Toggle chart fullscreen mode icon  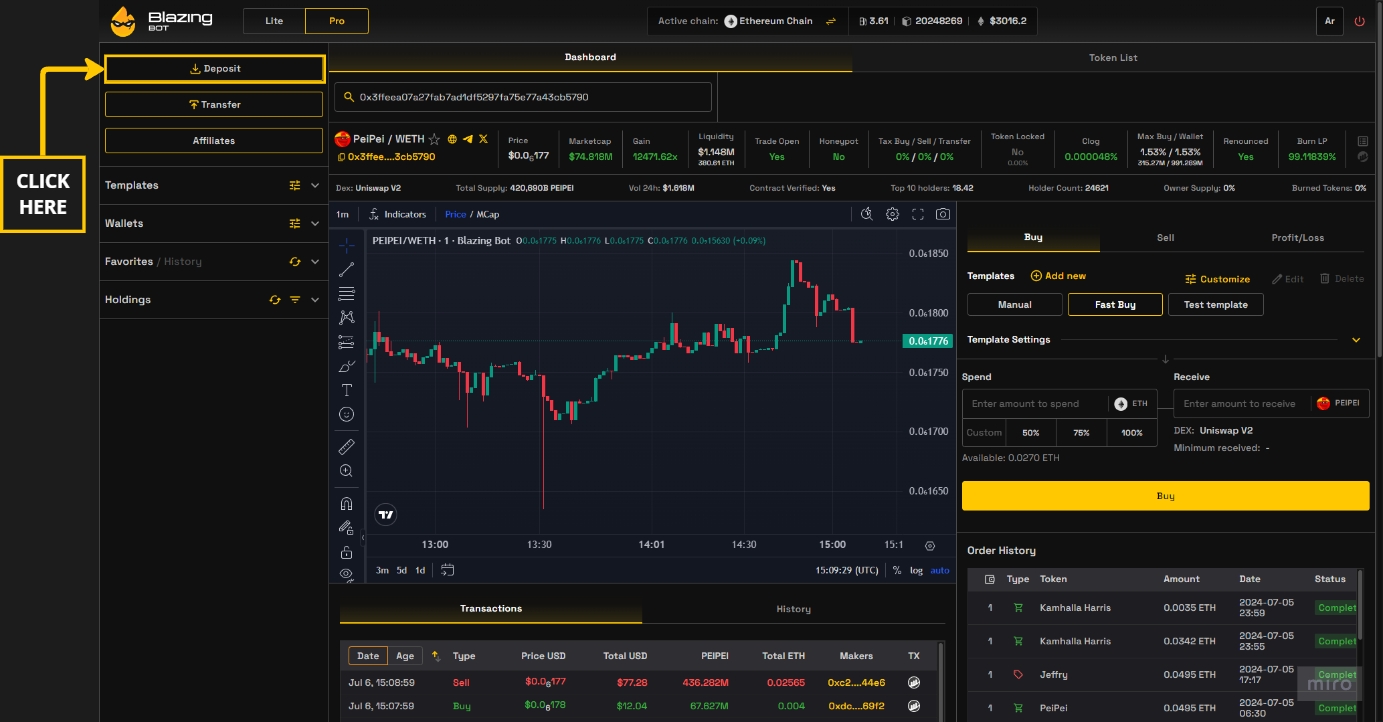[x=918, y=214]
